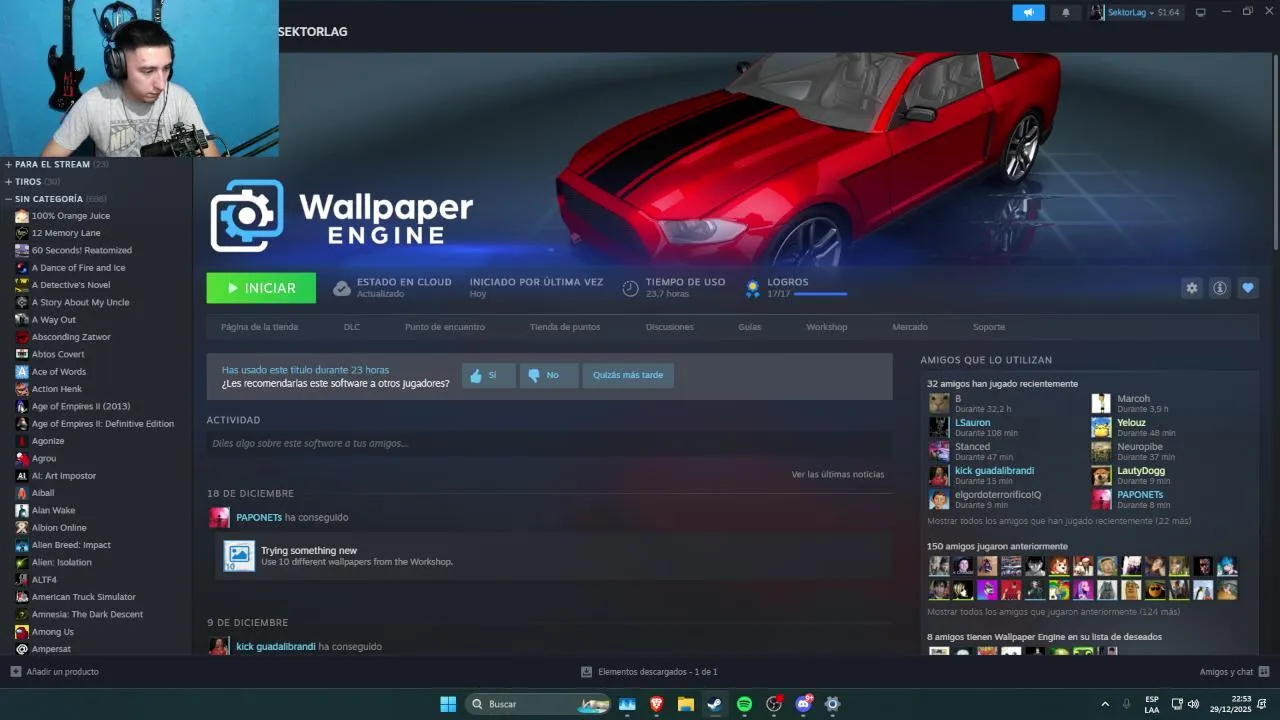
Task: Open the DLC tab
Action: click(x=352, y=327)
